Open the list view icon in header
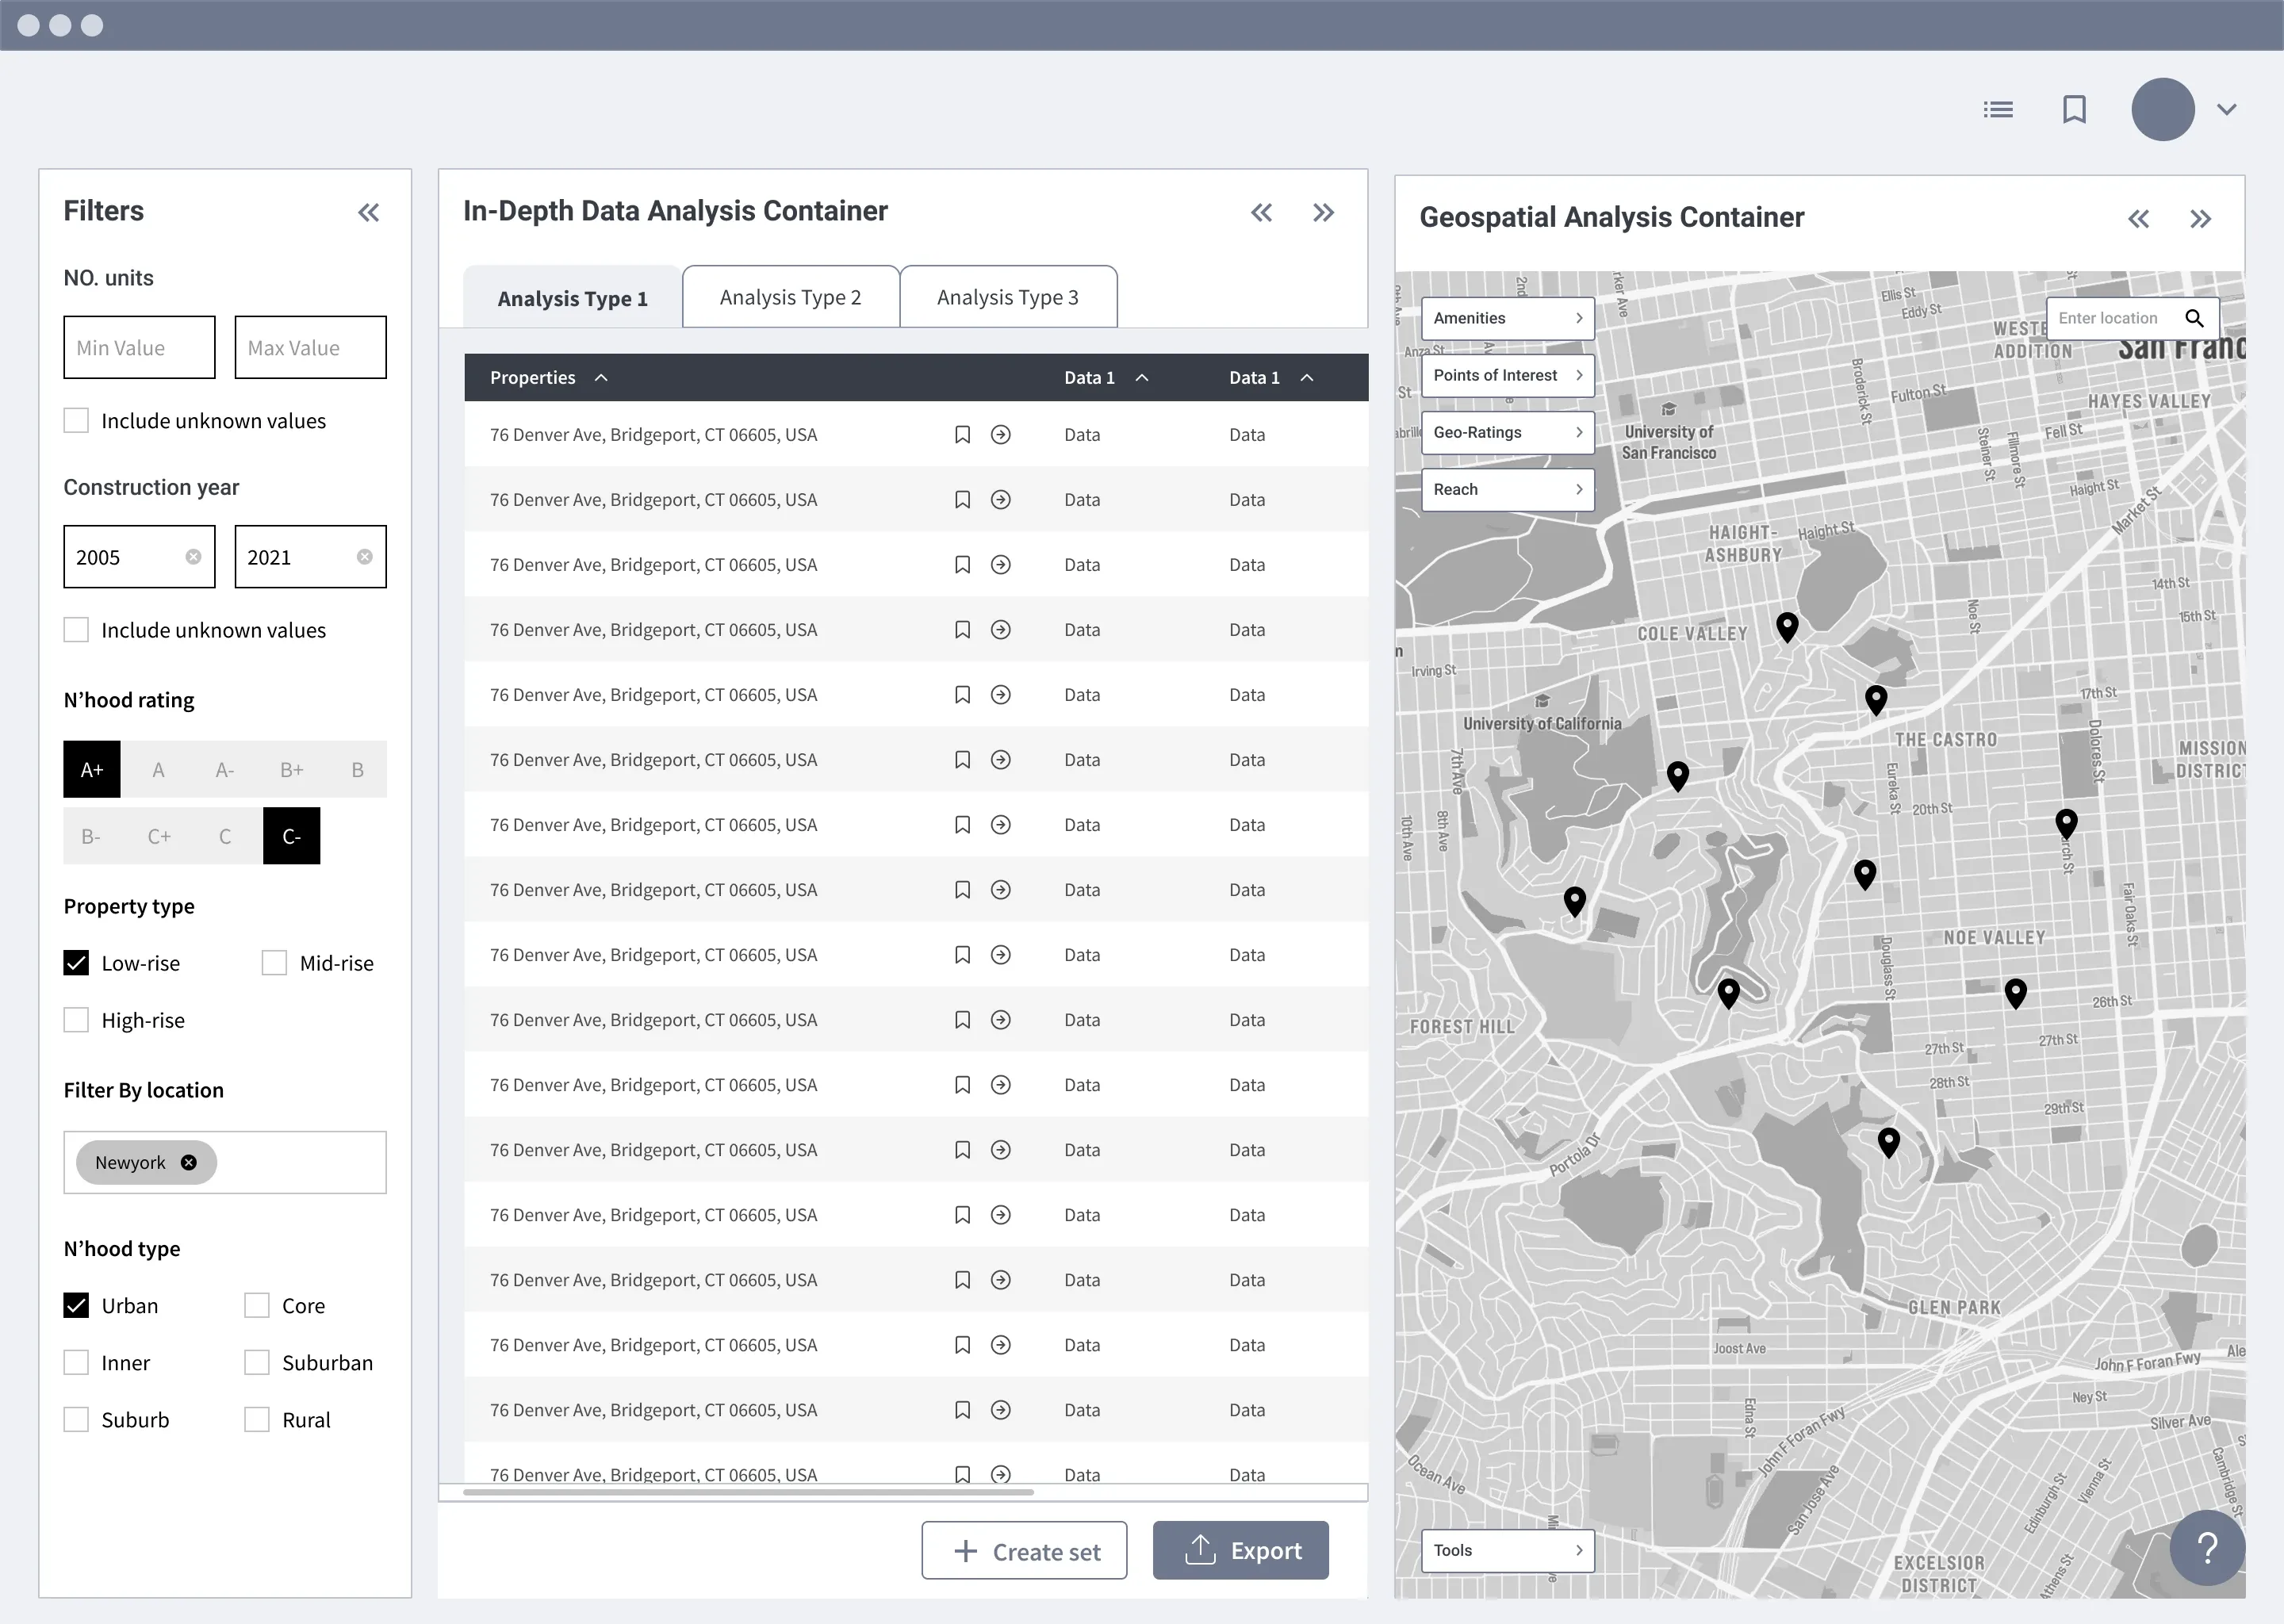This screenshot has height=1624, width=2284. (x=1997, y=109)
